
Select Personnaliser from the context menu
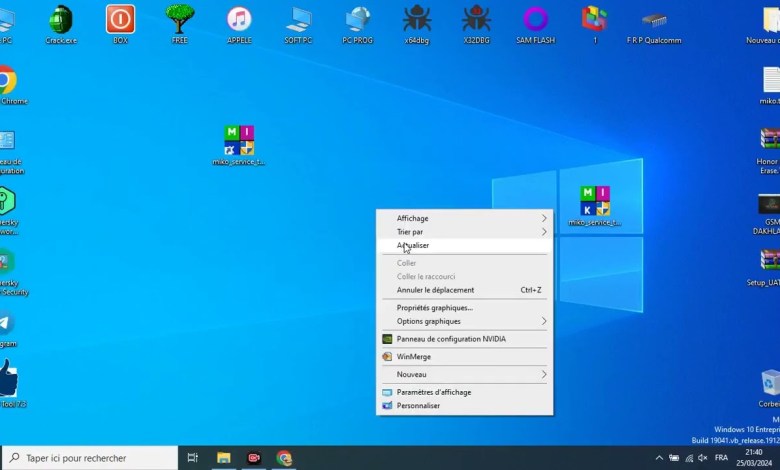click(418, 406)
